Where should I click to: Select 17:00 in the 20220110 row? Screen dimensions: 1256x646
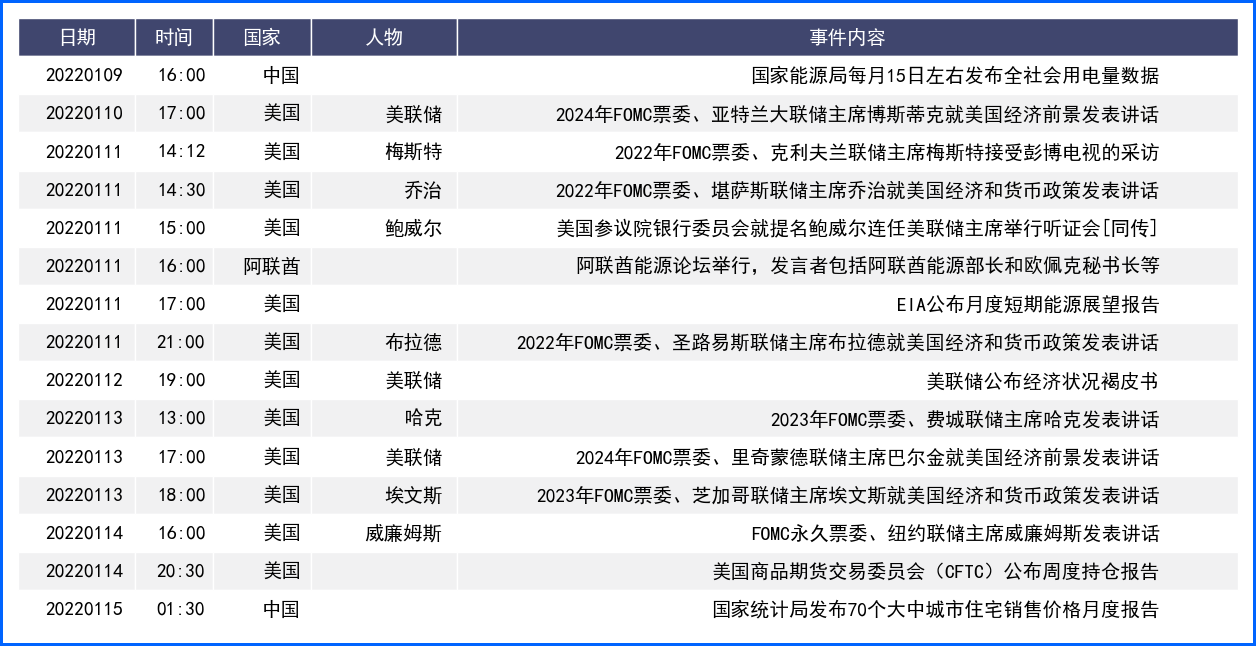pos(181,113)
